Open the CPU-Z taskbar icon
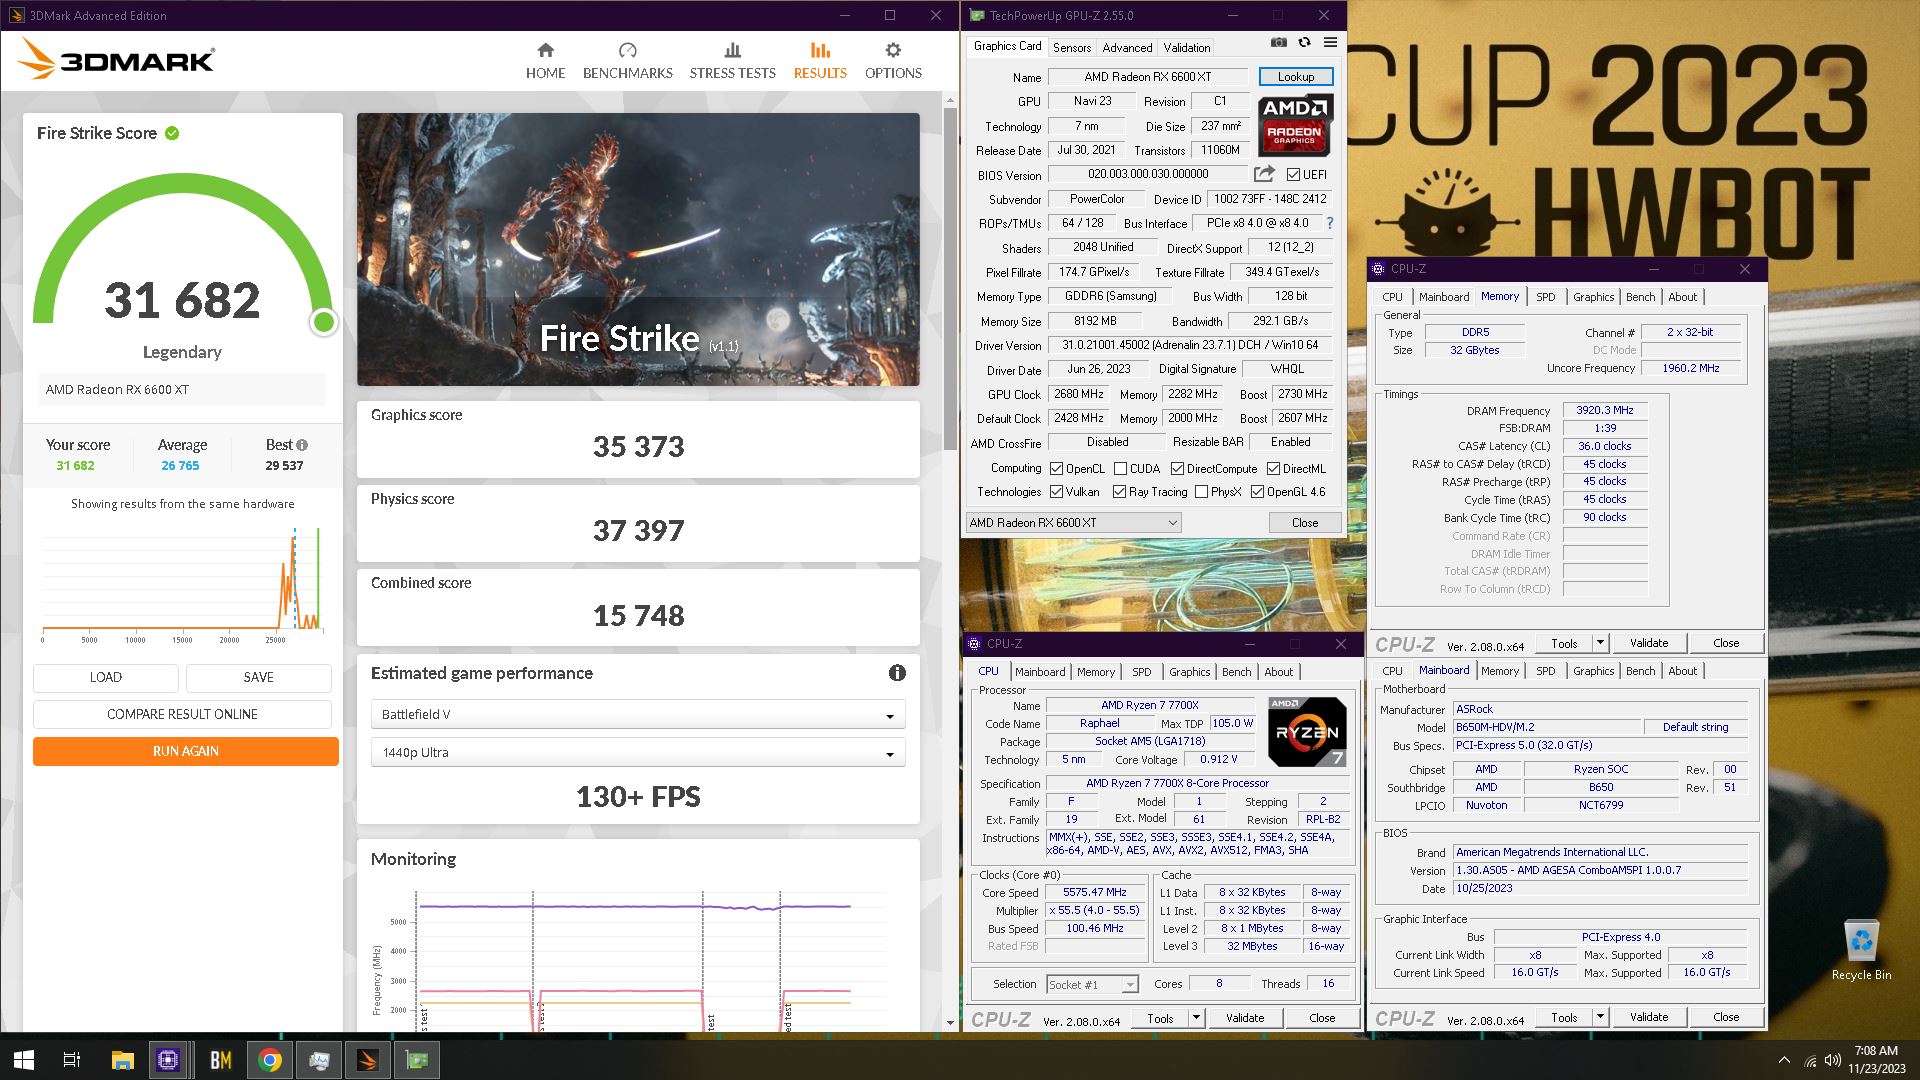This screenshot has width=1920, height=1080. tap(168, 1060)
